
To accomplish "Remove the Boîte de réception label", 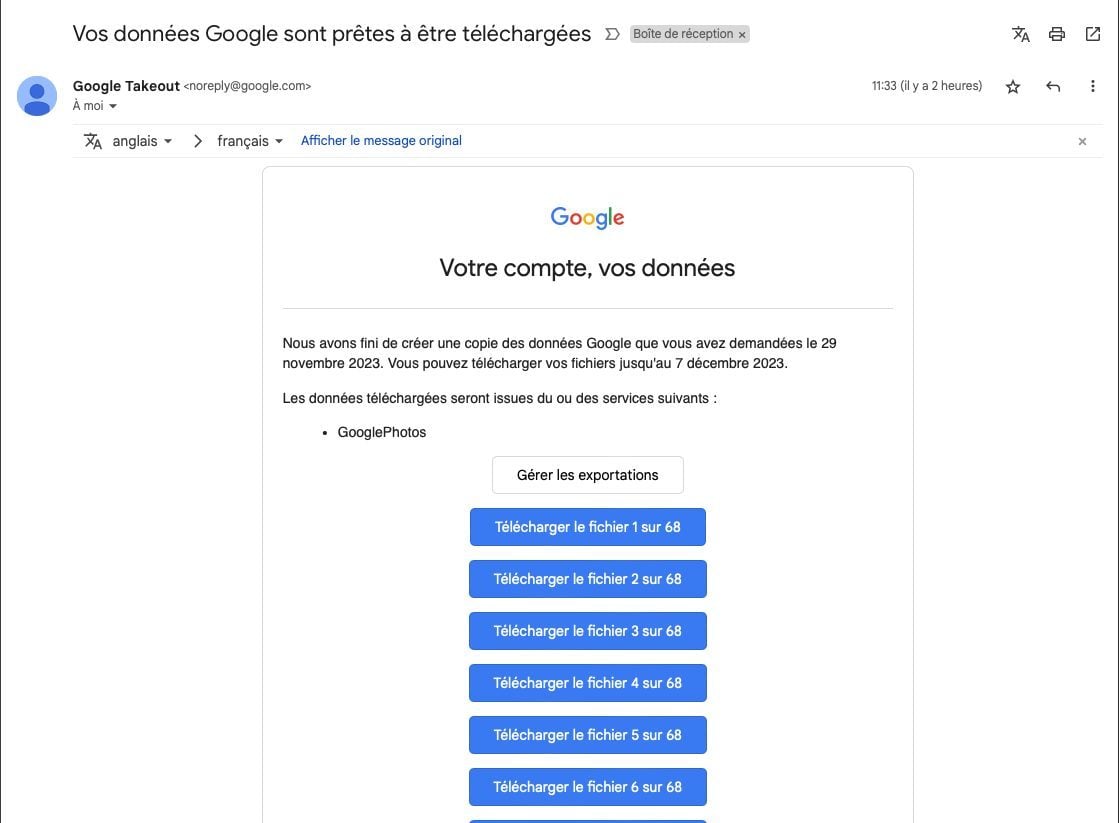I will click(742, 35).
